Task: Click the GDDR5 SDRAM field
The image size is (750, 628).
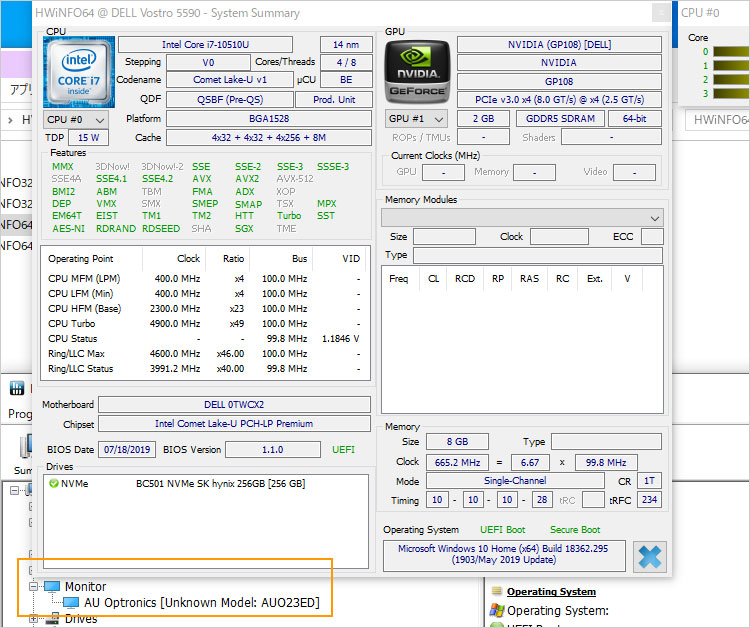Action: tap(560, 119)
